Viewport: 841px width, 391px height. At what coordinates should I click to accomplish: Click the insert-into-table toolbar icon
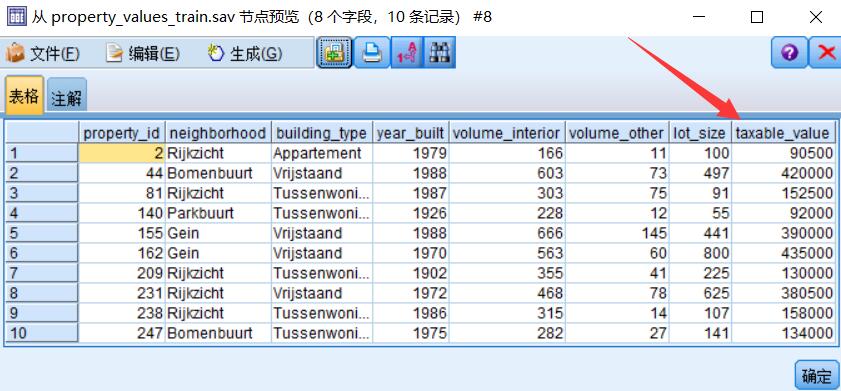(334, 53)
